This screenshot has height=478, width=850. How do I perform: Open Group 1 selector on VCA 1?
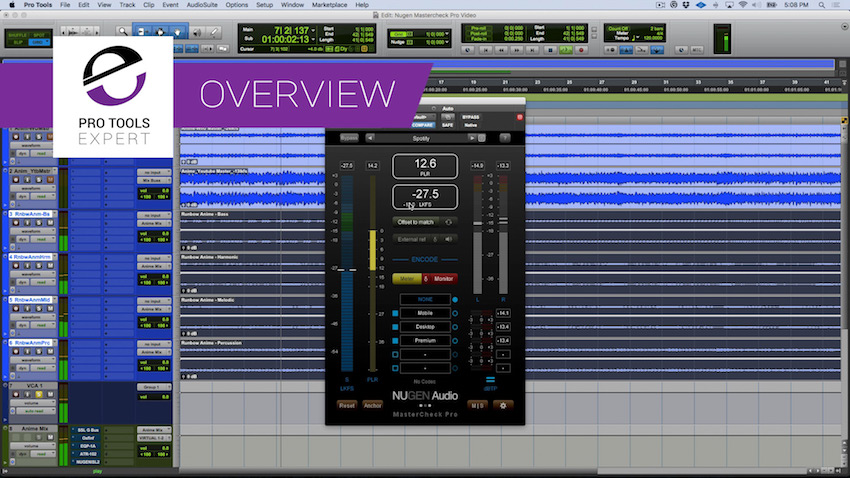pos(153,387)
